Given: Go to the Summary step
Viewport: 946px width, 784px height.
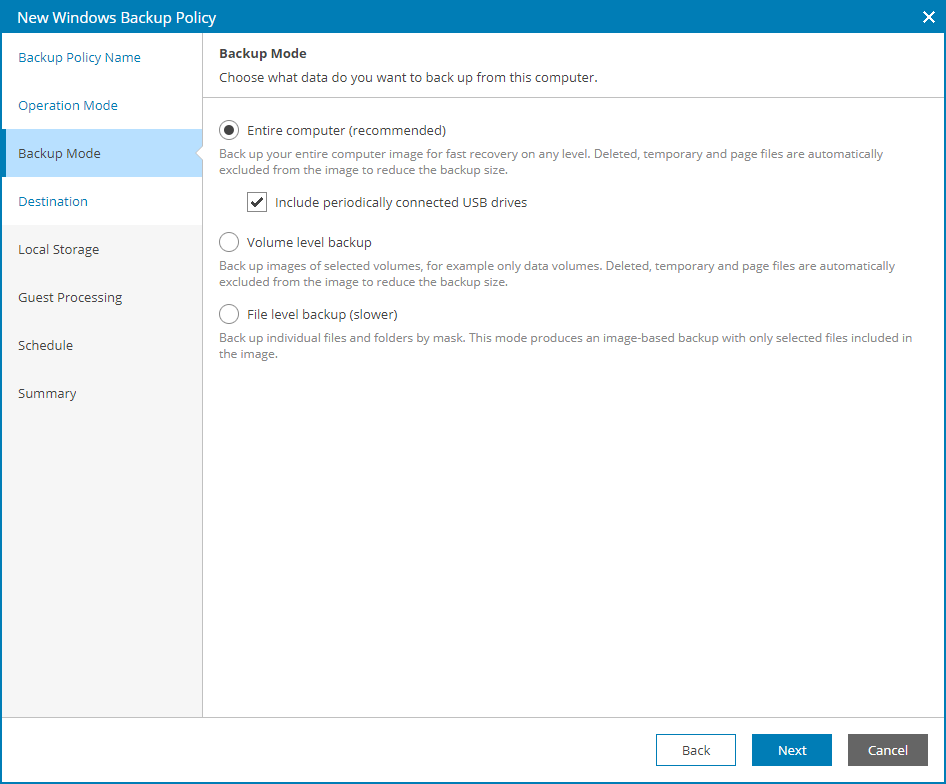Looking at the screenshot, I should [x=47, y=394].
